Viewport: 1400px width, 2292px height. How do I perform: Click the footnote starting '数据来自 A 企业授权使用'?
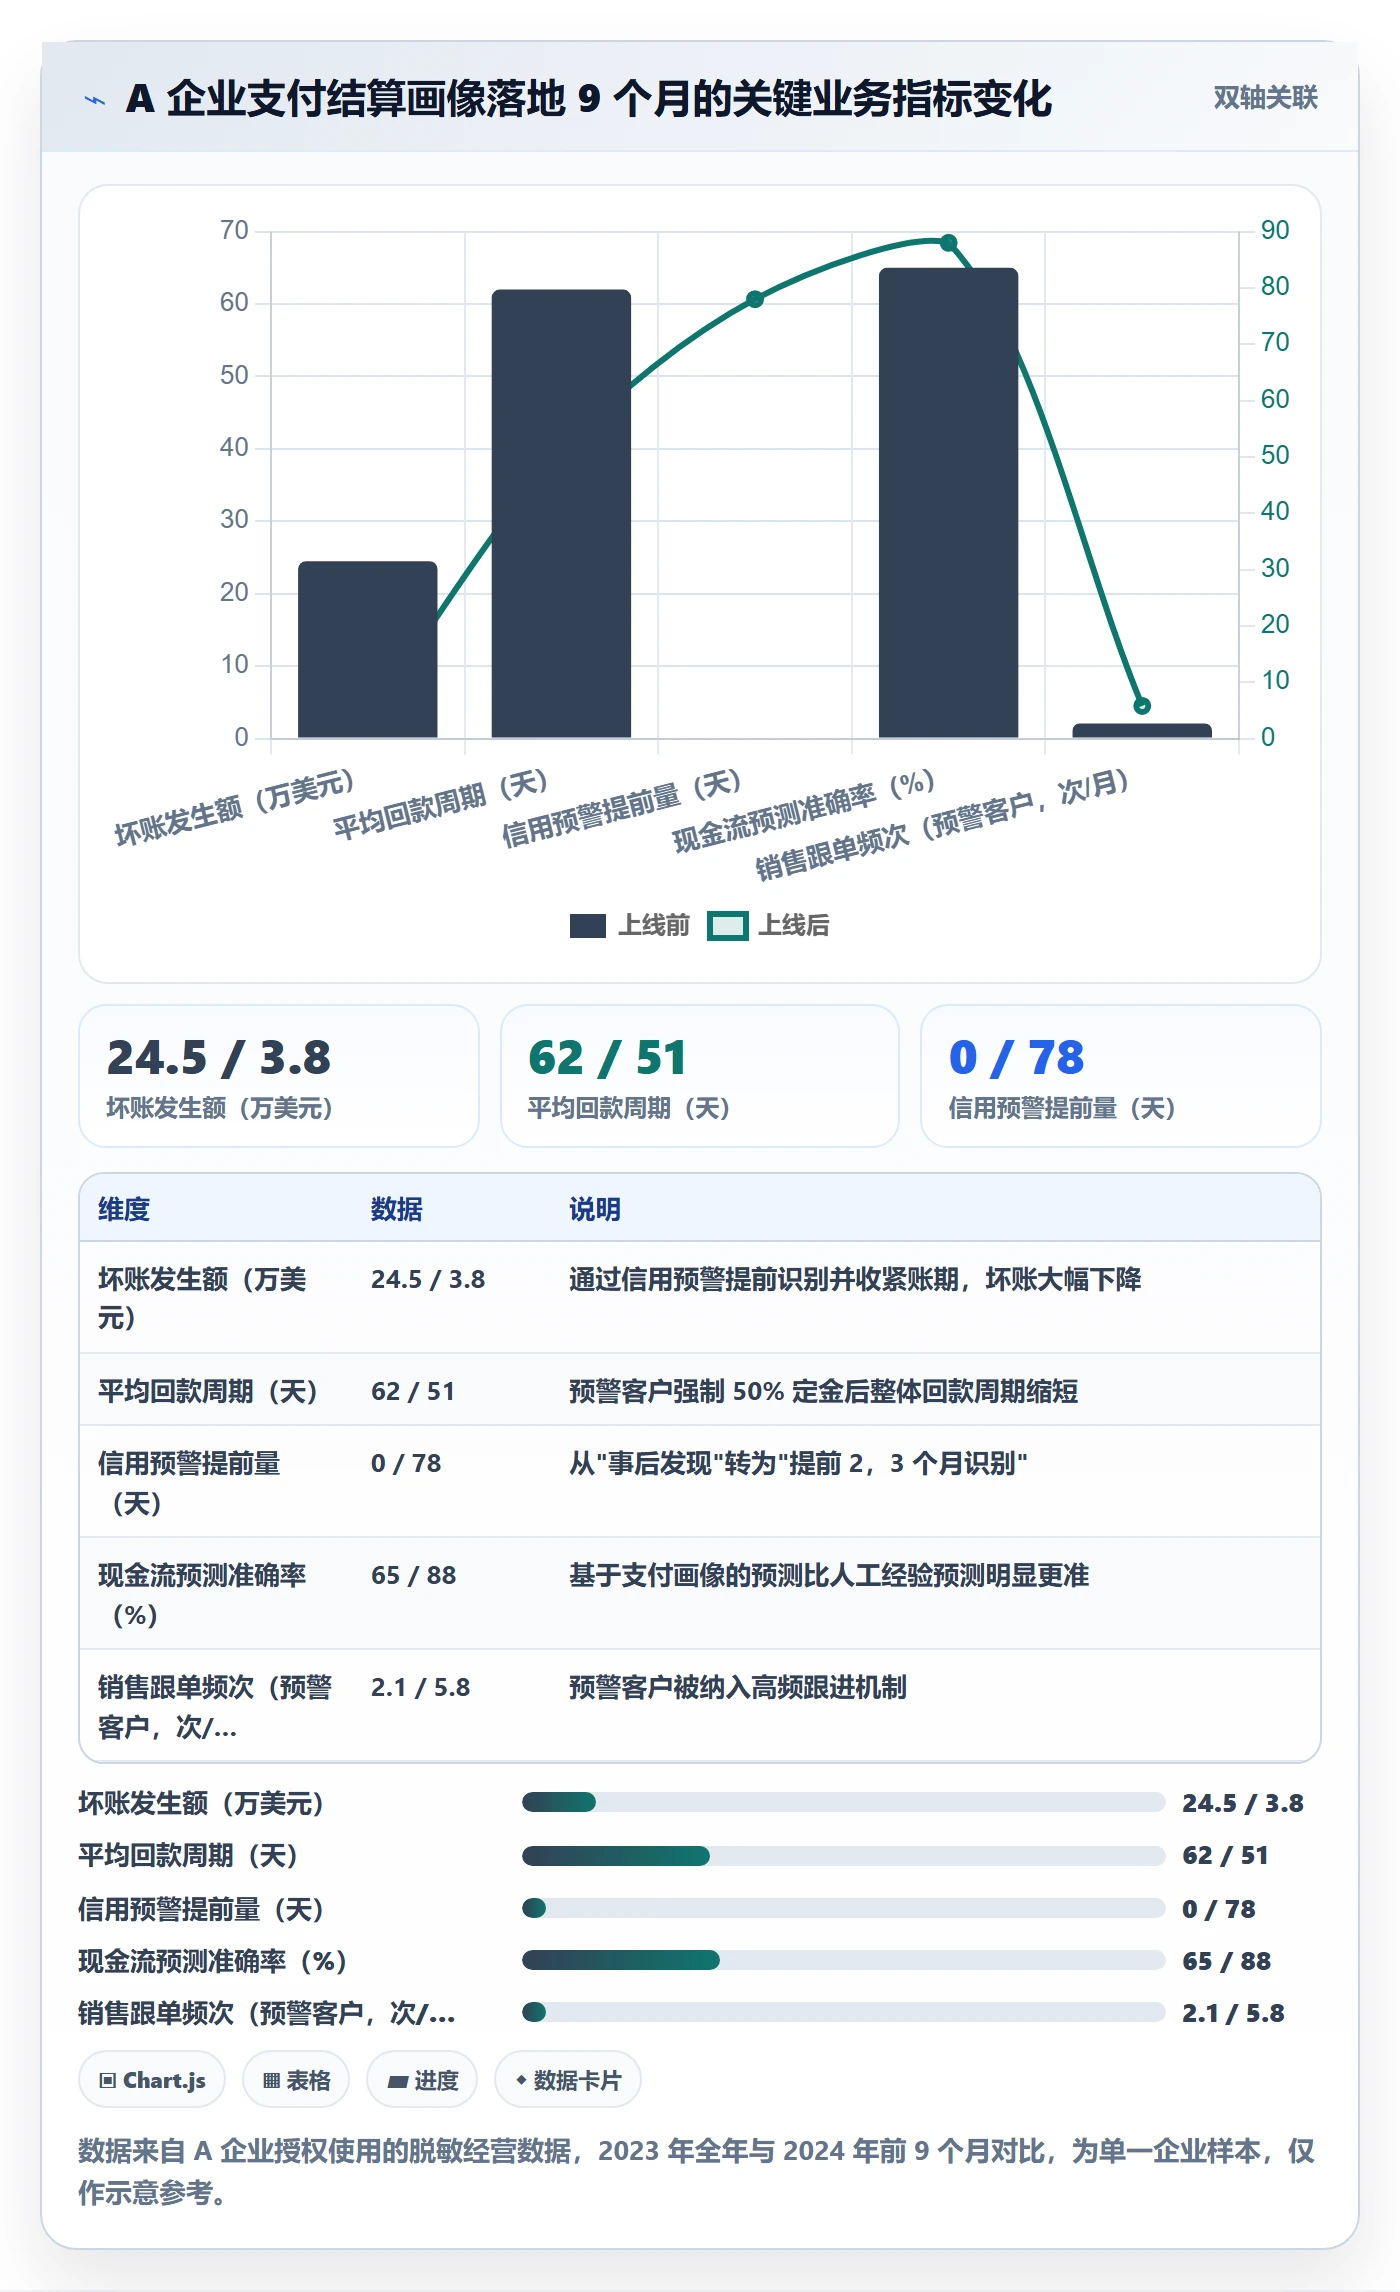point(696,2172)
